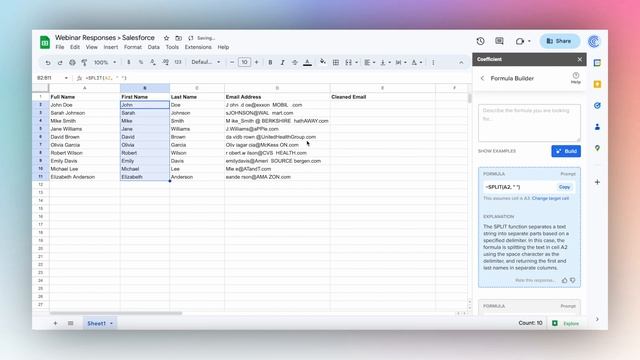Viewport: 640px width, 360px height.
Task: Click the Share button
Action: (559, 41)
